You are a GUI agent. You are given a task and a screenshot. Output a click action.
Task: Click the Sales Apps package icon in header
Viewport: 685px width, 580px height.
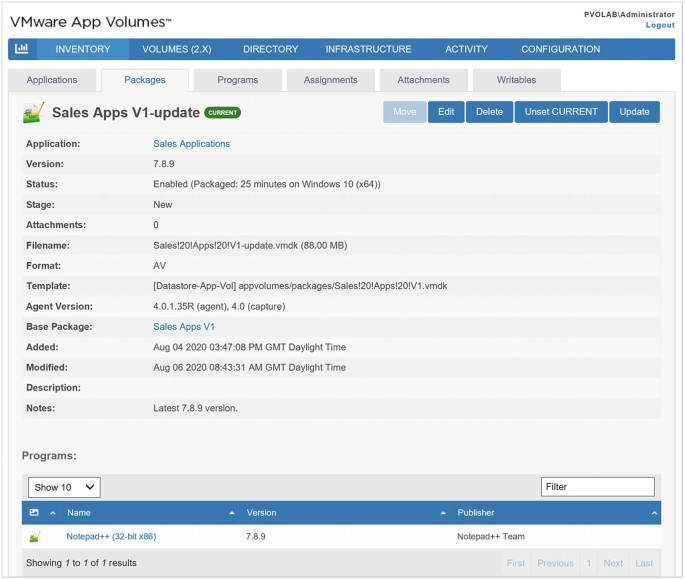34,113
